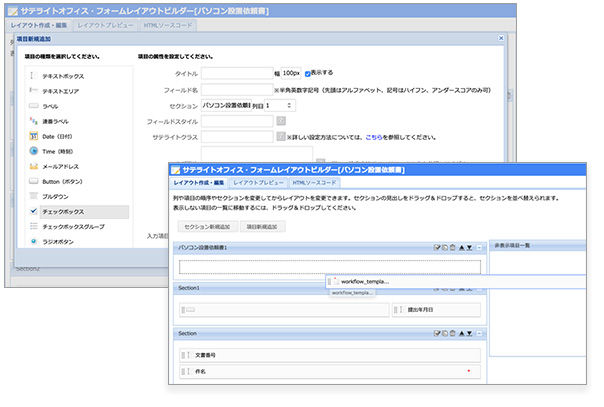The image size is (604, 407).
Task: Click the 項目新規追加 button
Action: [x=262, y=227]
